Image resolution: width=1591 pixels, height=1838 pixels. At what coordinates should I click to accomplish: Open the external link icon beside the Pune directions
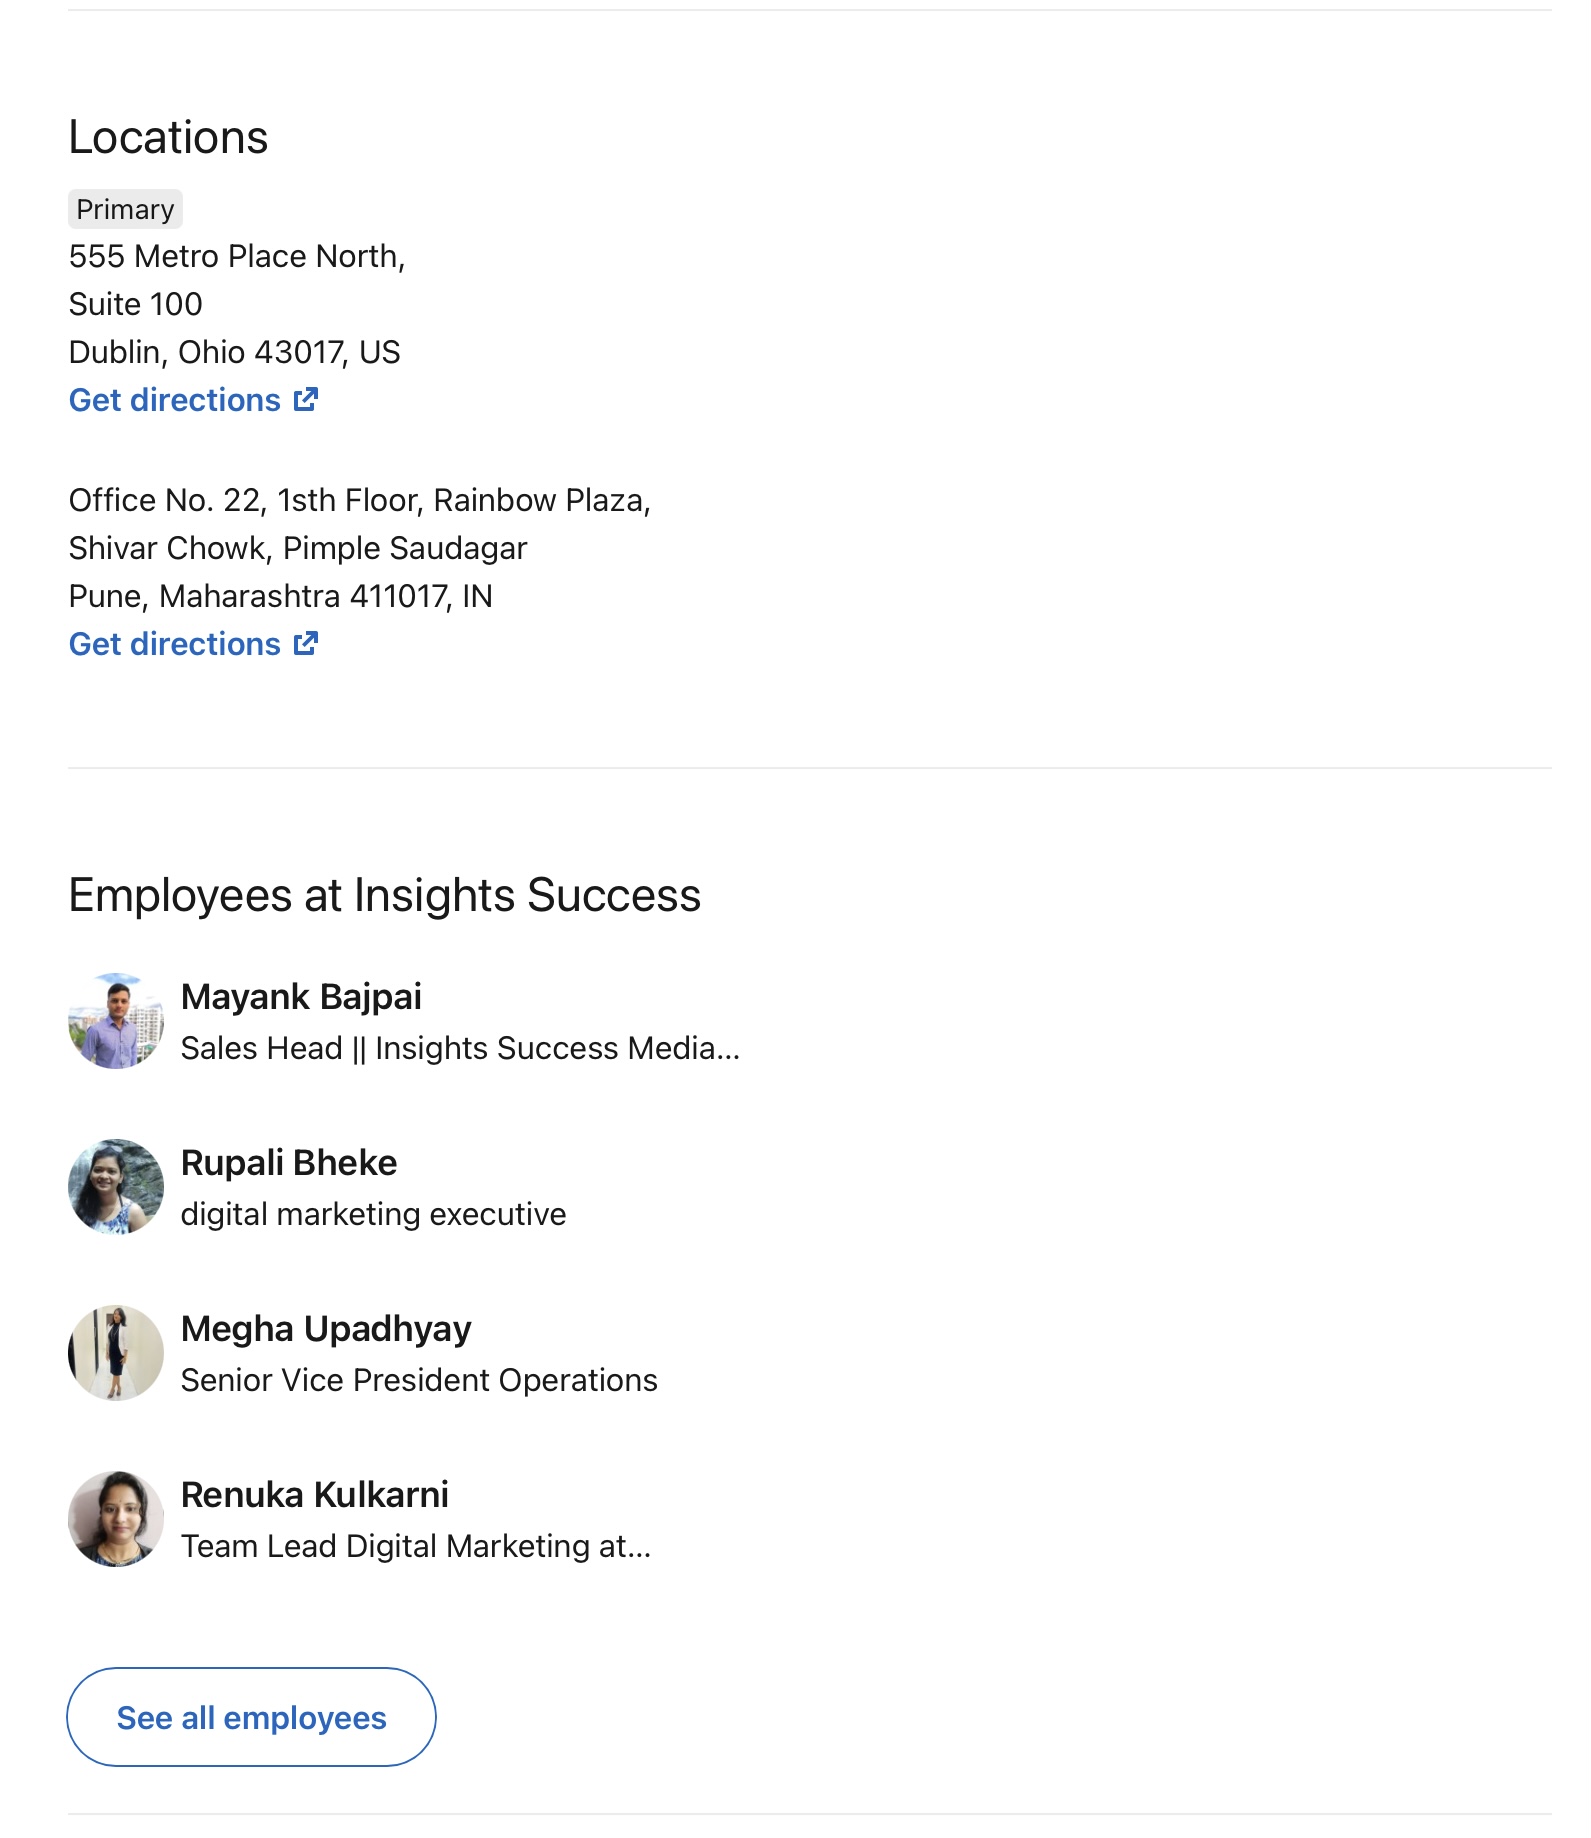click(306, 644)
